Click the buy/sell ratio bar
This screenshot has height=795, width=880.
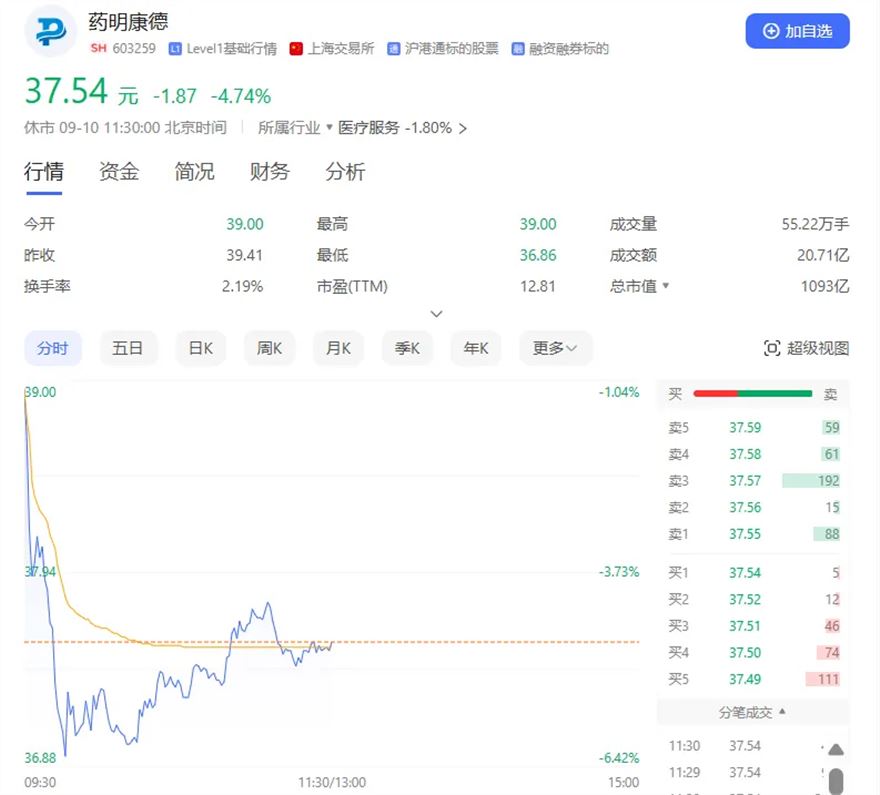pyautogui.click(x=752, y=394)
